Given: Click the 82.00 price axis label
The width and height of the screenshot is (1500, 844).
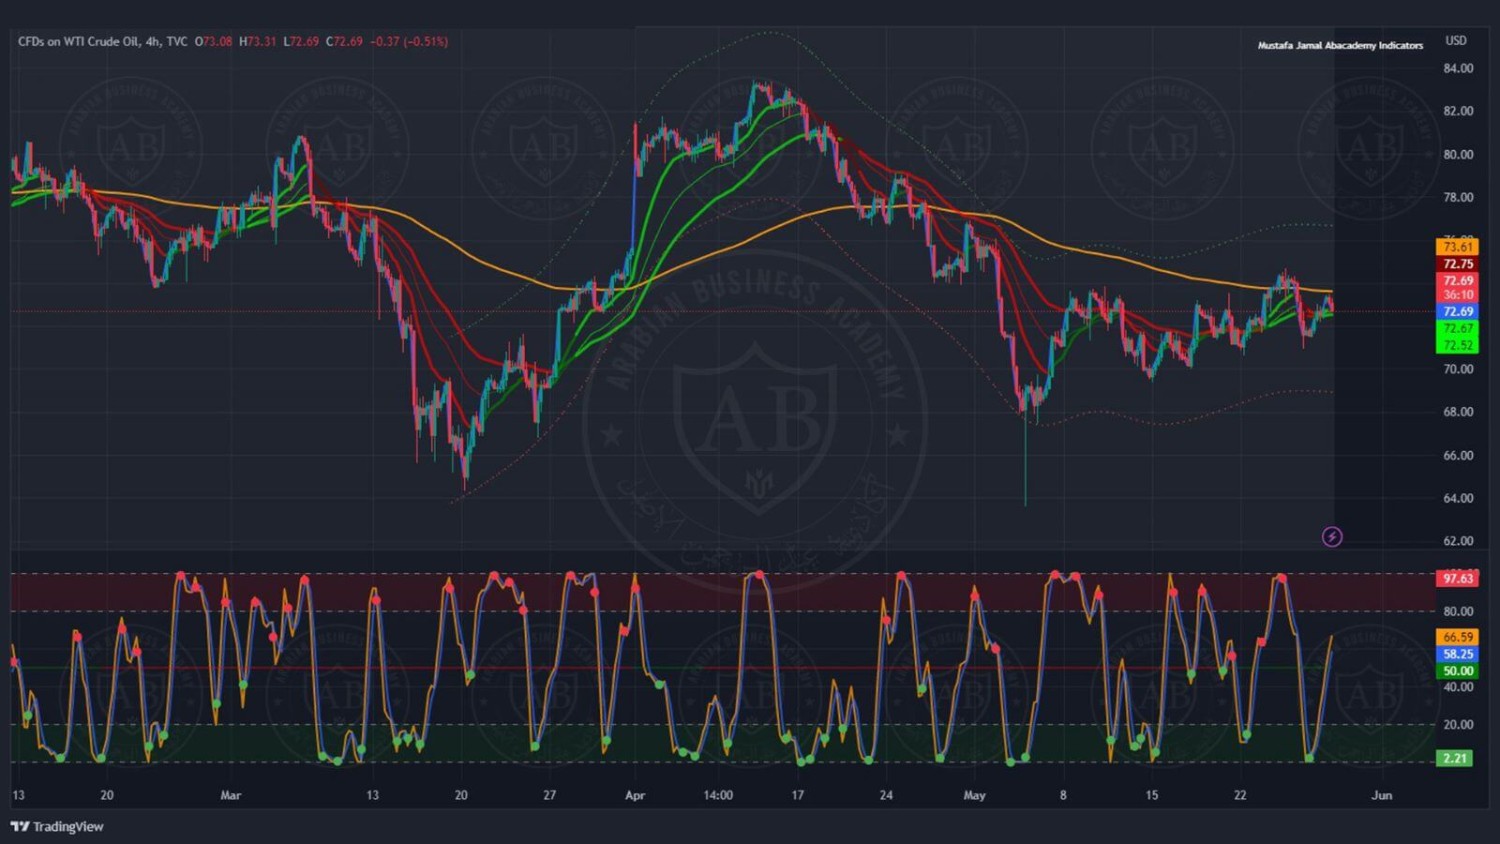Looking at the screenshot, I should pyautogui.click(x=1458, y=111).
